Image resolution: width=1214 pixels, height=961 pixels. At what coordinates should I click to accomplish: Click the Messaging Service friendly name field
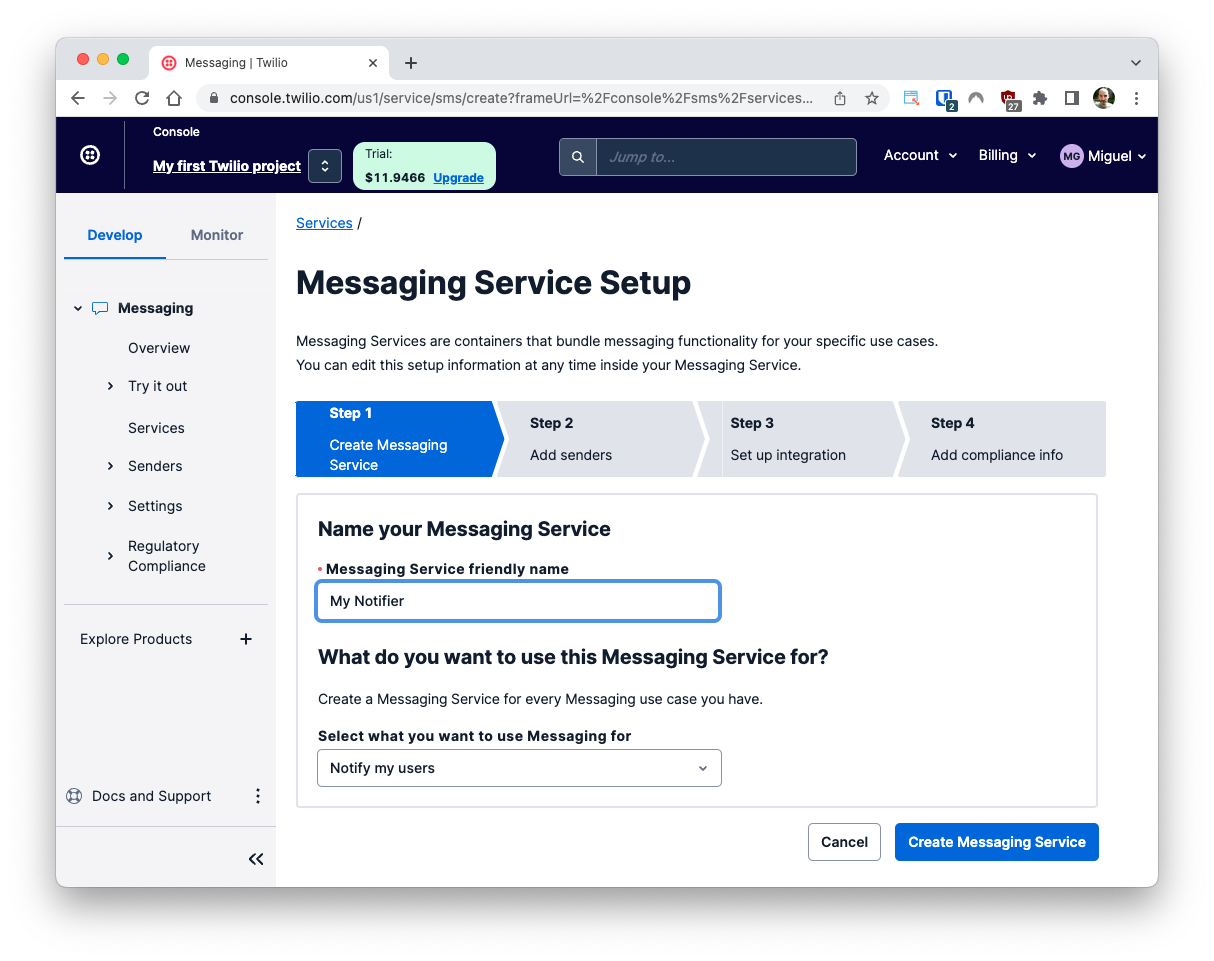pos(518,601)
